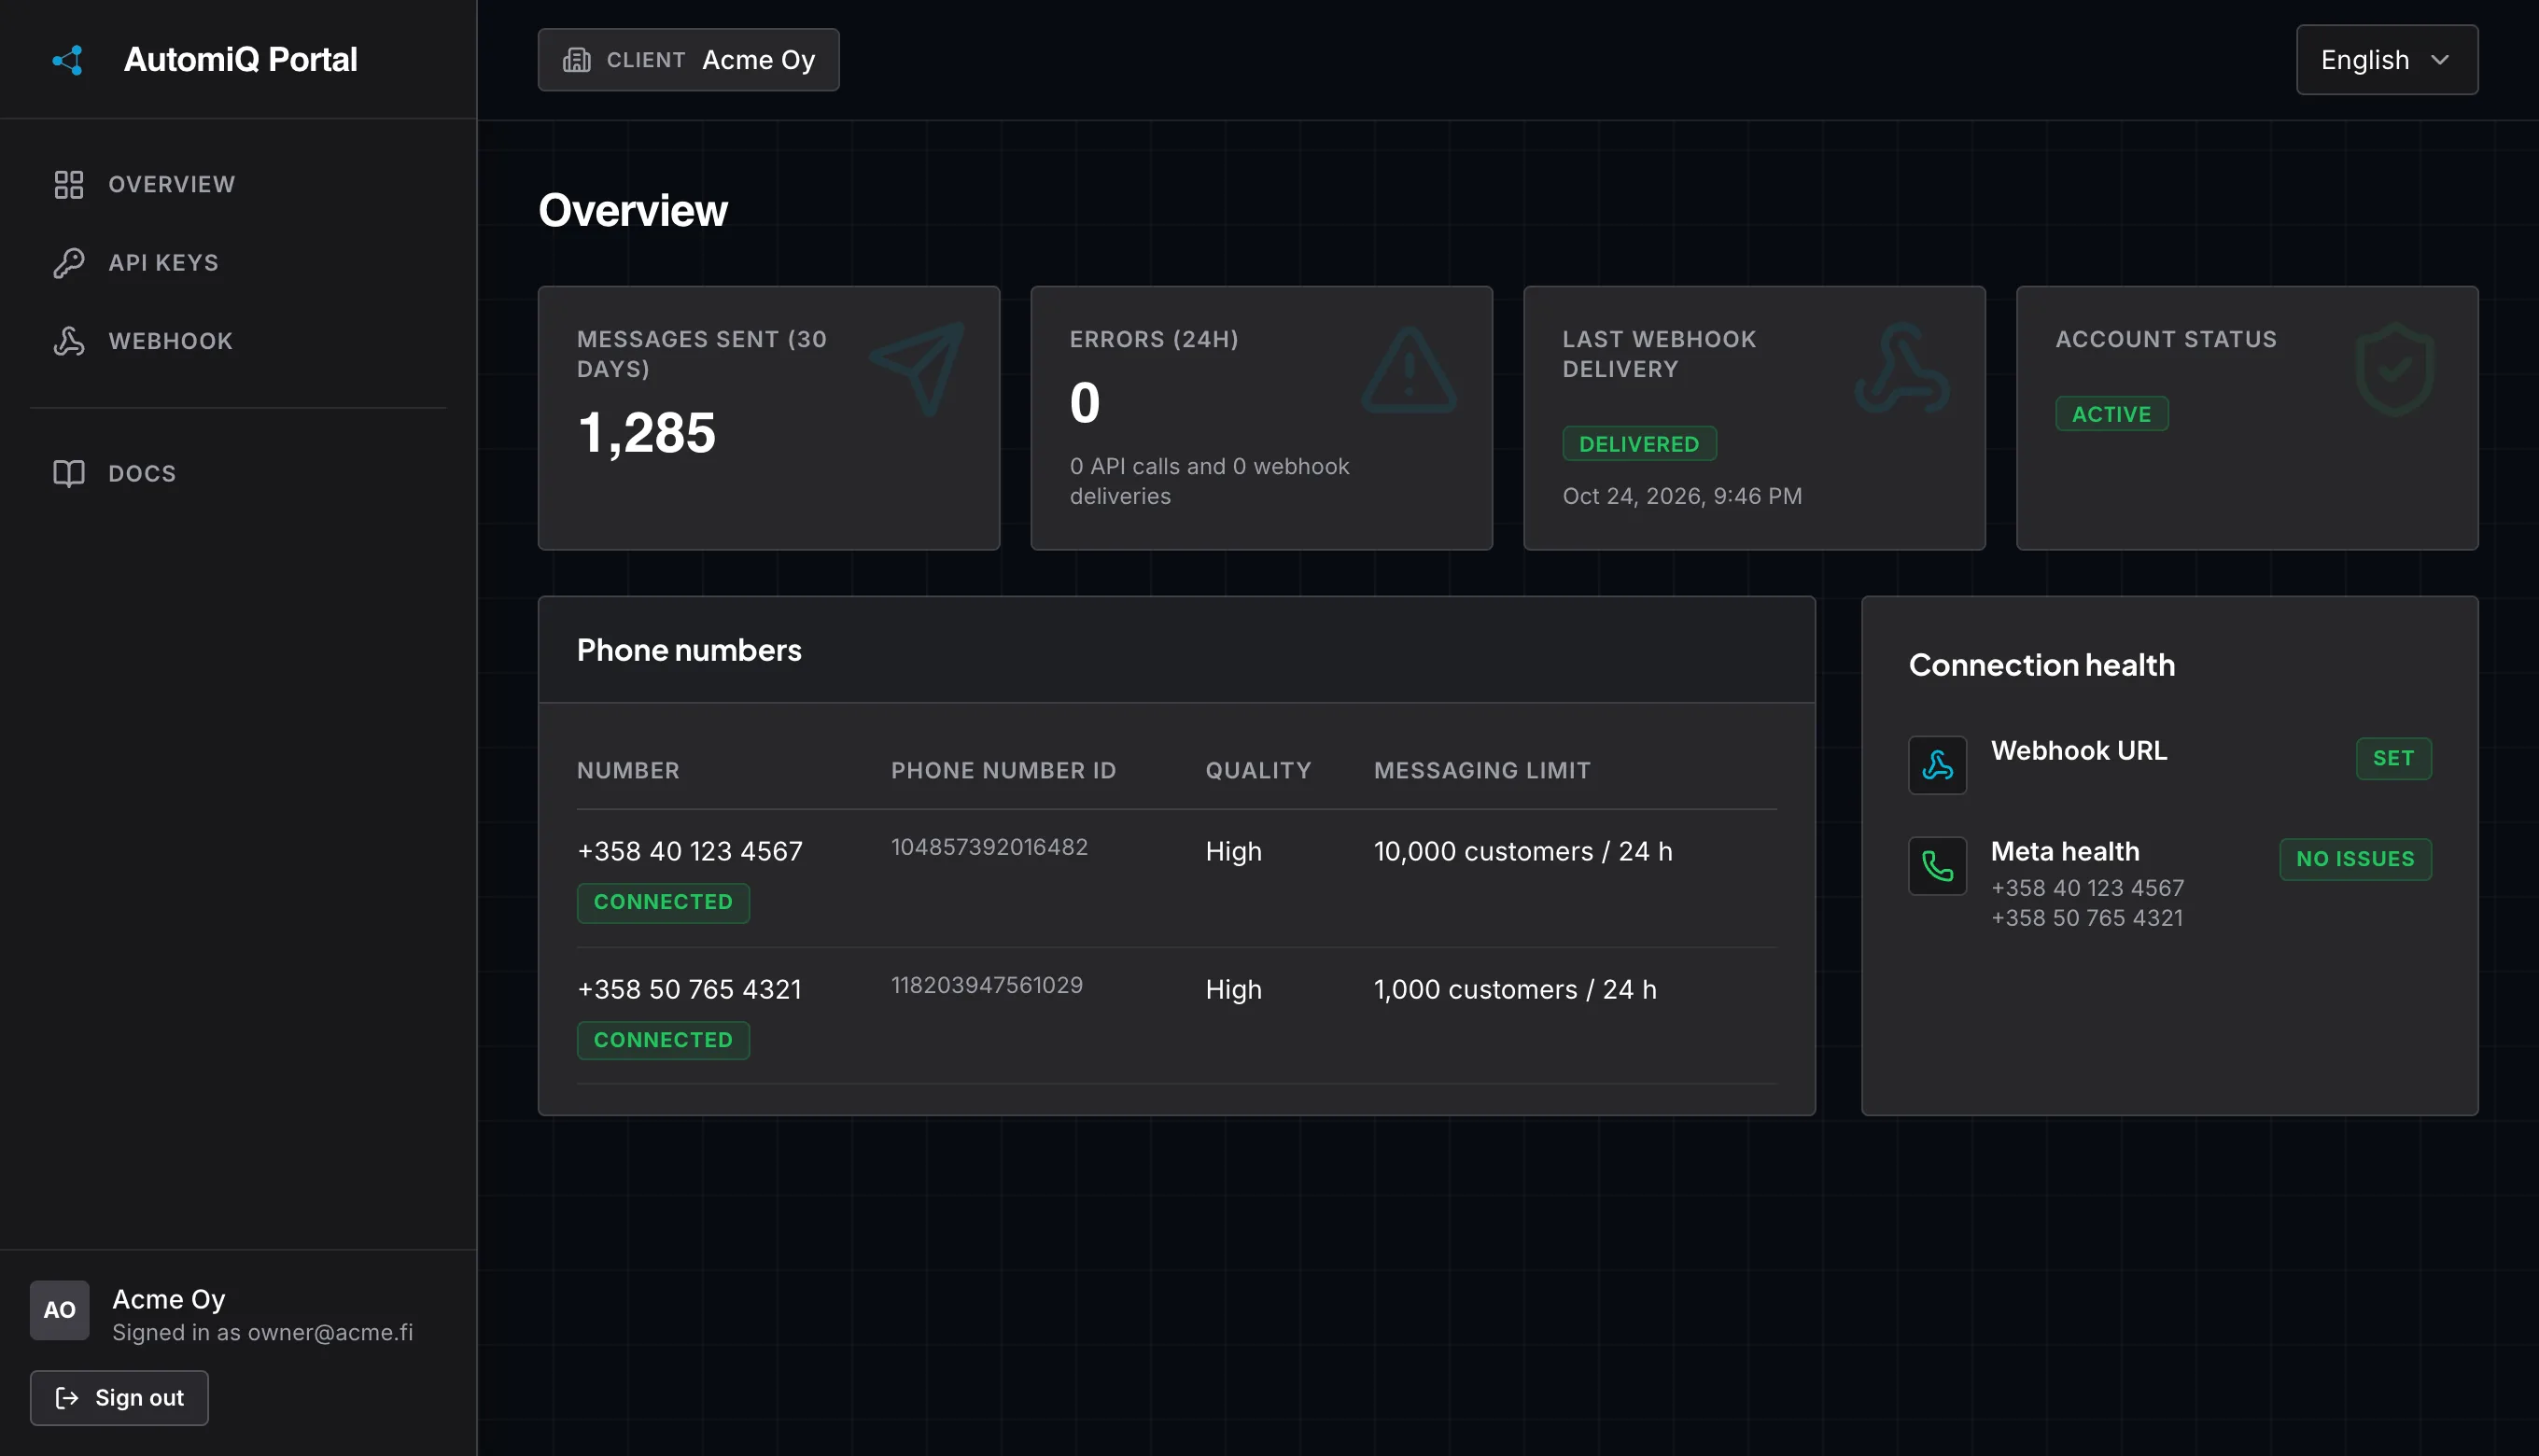Click the 1,285 messages sent value
Screen dimensions: 2539x1456
(646, 433)
